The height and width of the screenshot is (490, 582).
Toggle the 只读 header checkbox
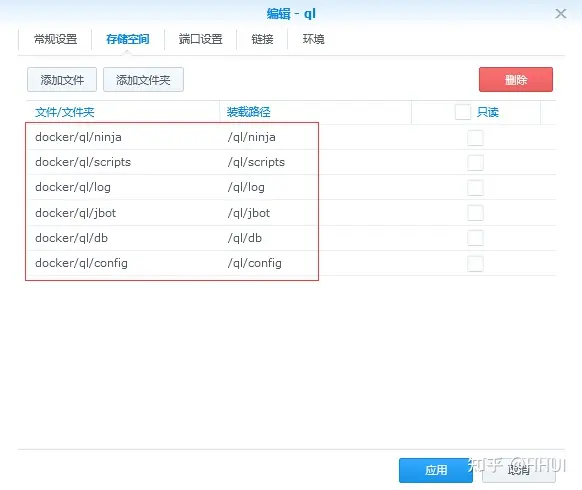click(463, 112)
